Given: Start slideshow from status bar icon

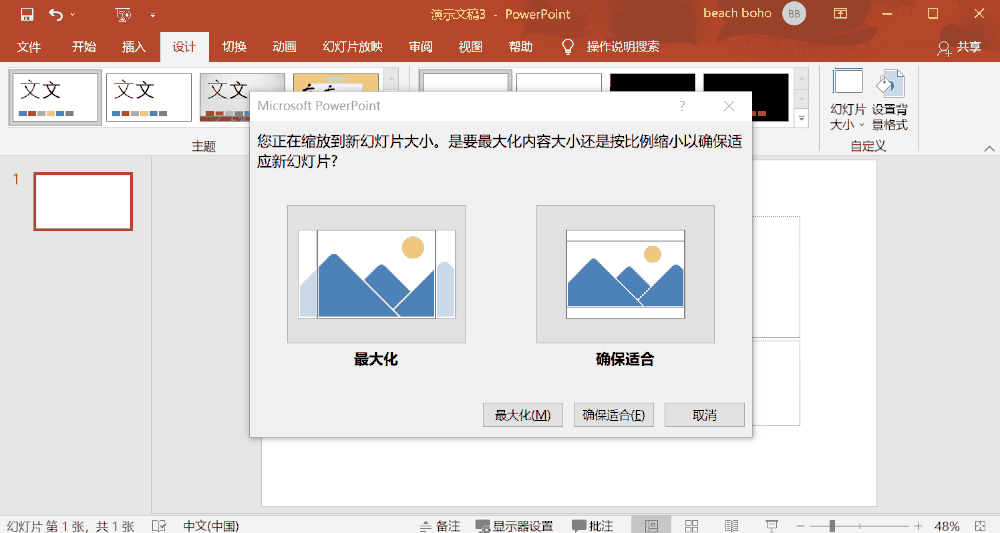Looking at the screenshot, I should (x=771, y=525).
